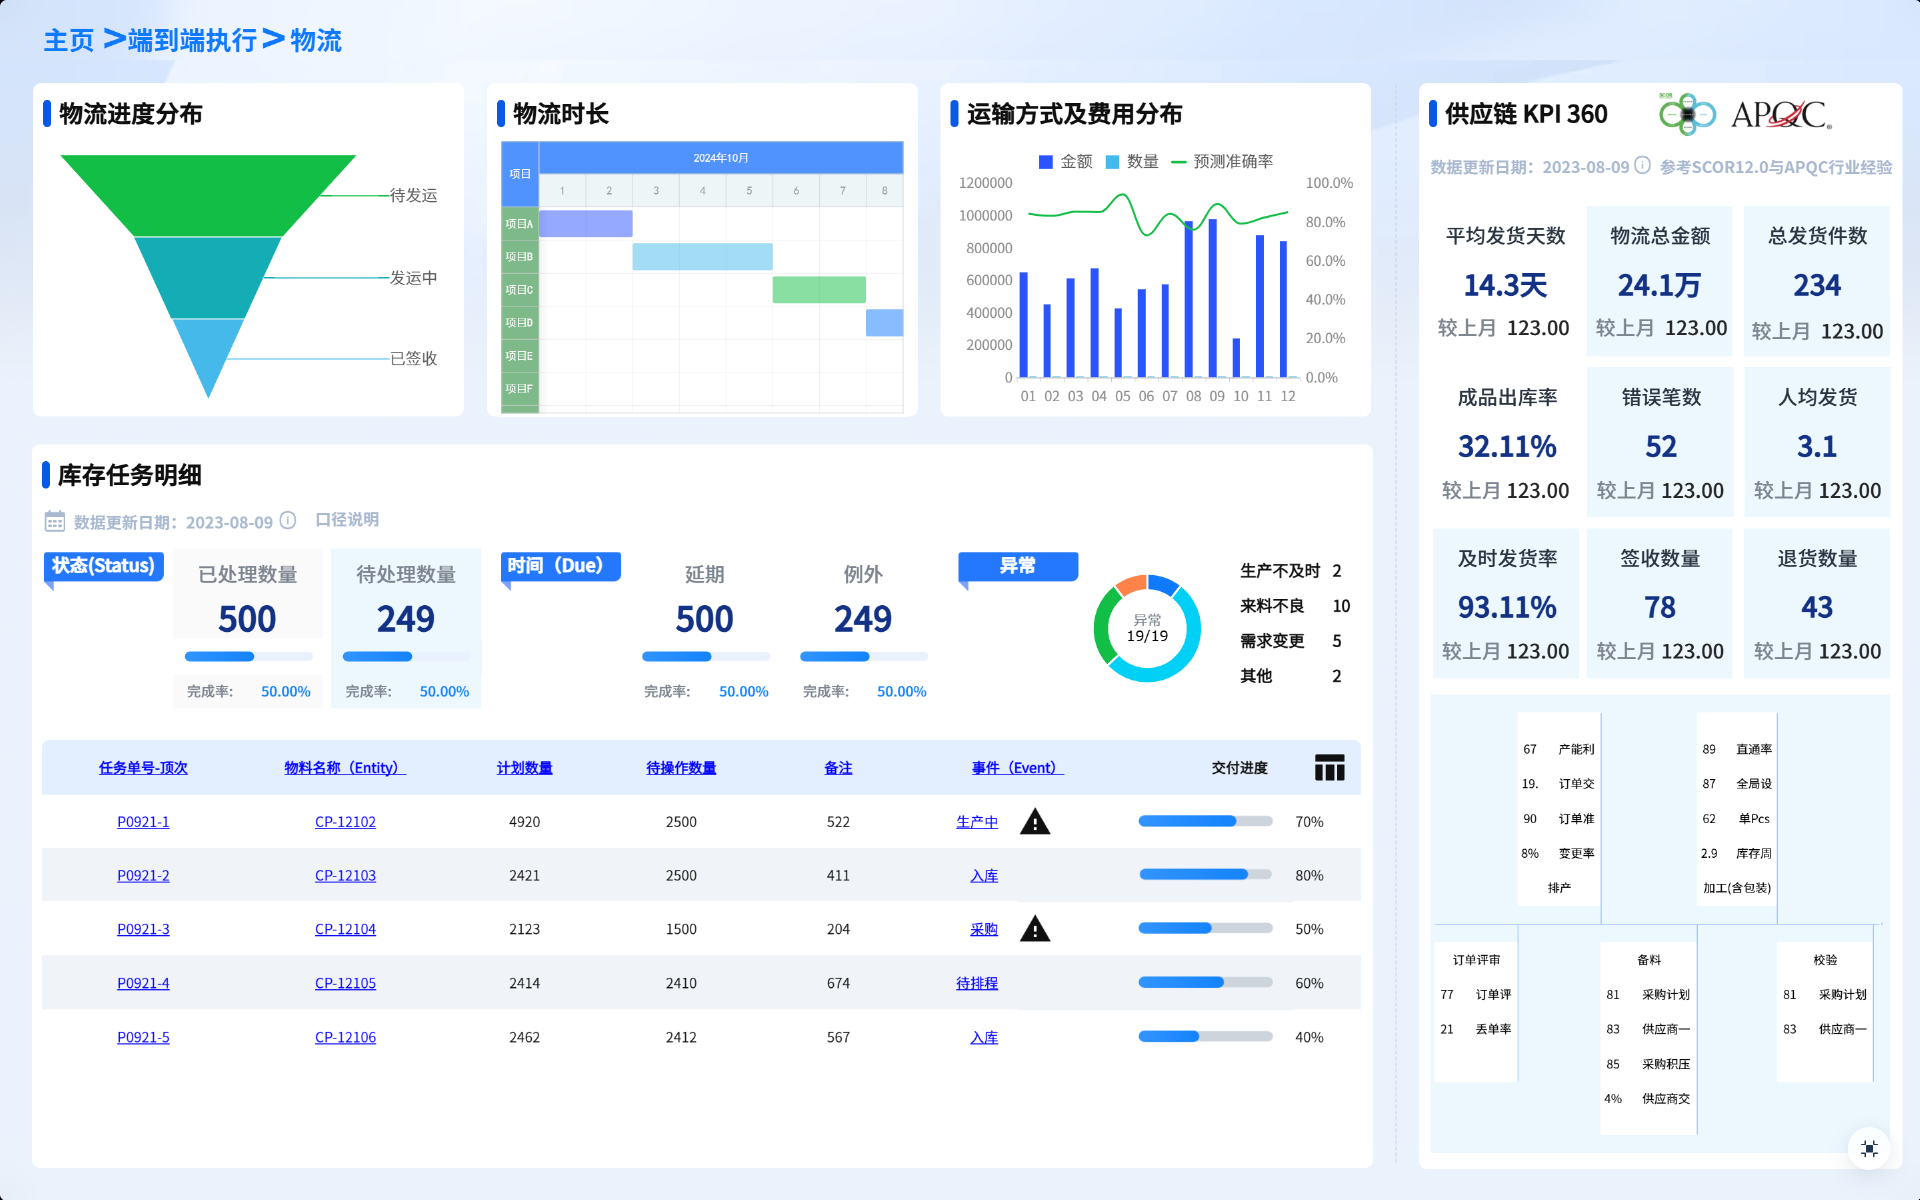
Task: Toggle 数量 legend in transport chart
Action: 1132,162
